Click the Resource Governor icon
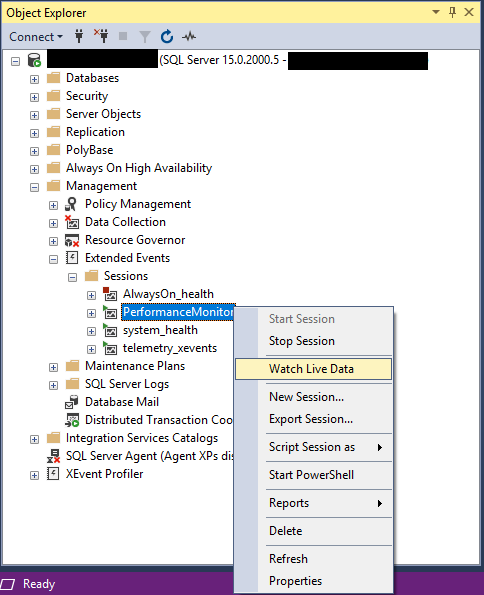Screen dimensions: 484x595 tap(72, 241)
